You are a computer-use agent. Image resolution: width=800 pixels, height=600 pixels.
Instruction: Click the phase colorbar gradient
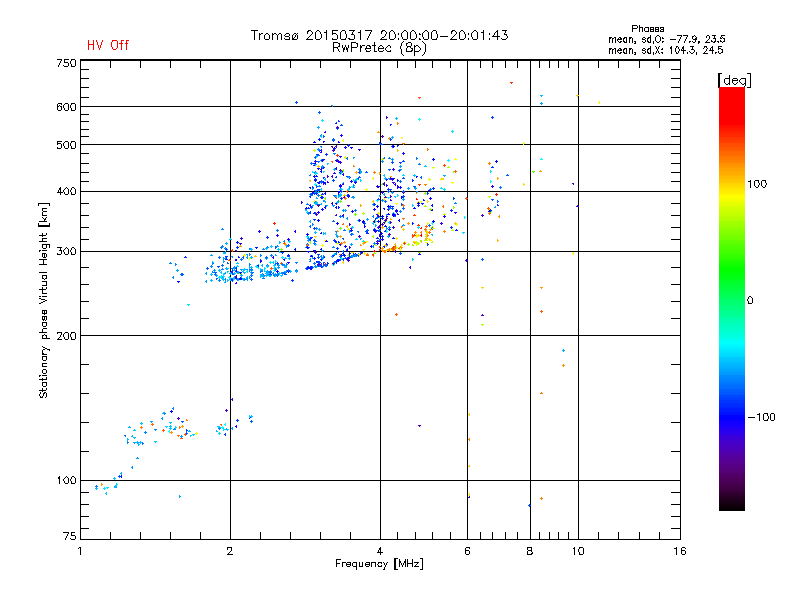click(732, 299)
